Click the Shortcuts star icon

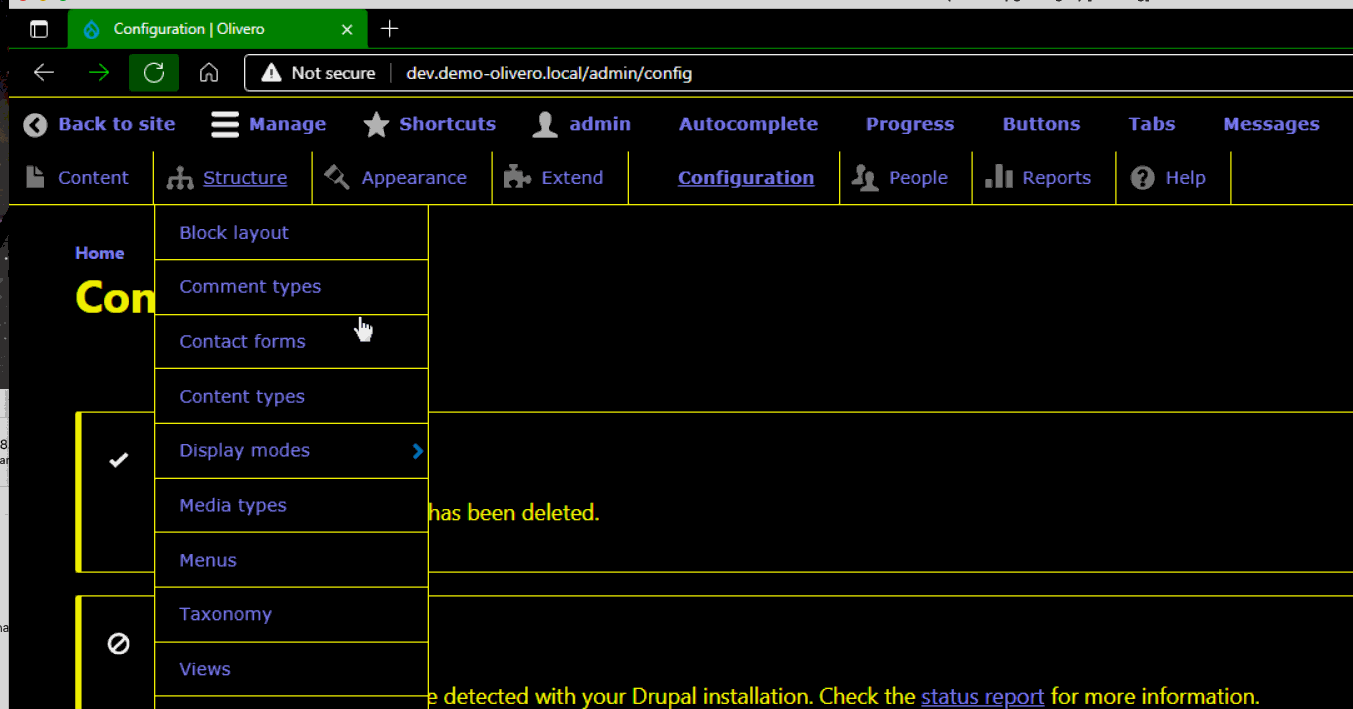[x=376, y=125]
